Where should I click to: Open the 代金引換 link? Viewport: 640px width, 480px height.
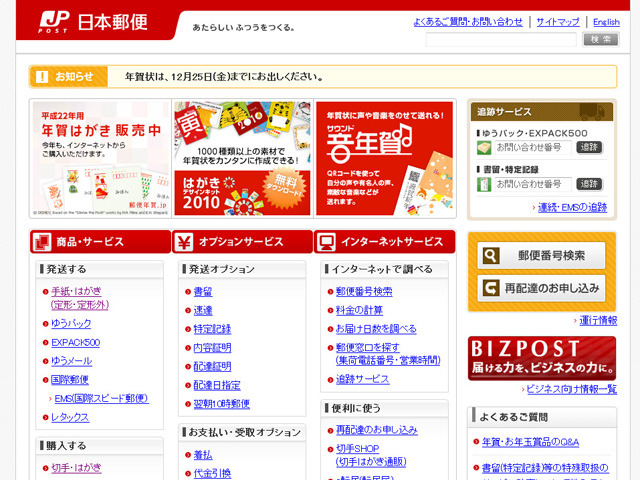[212, 474]
